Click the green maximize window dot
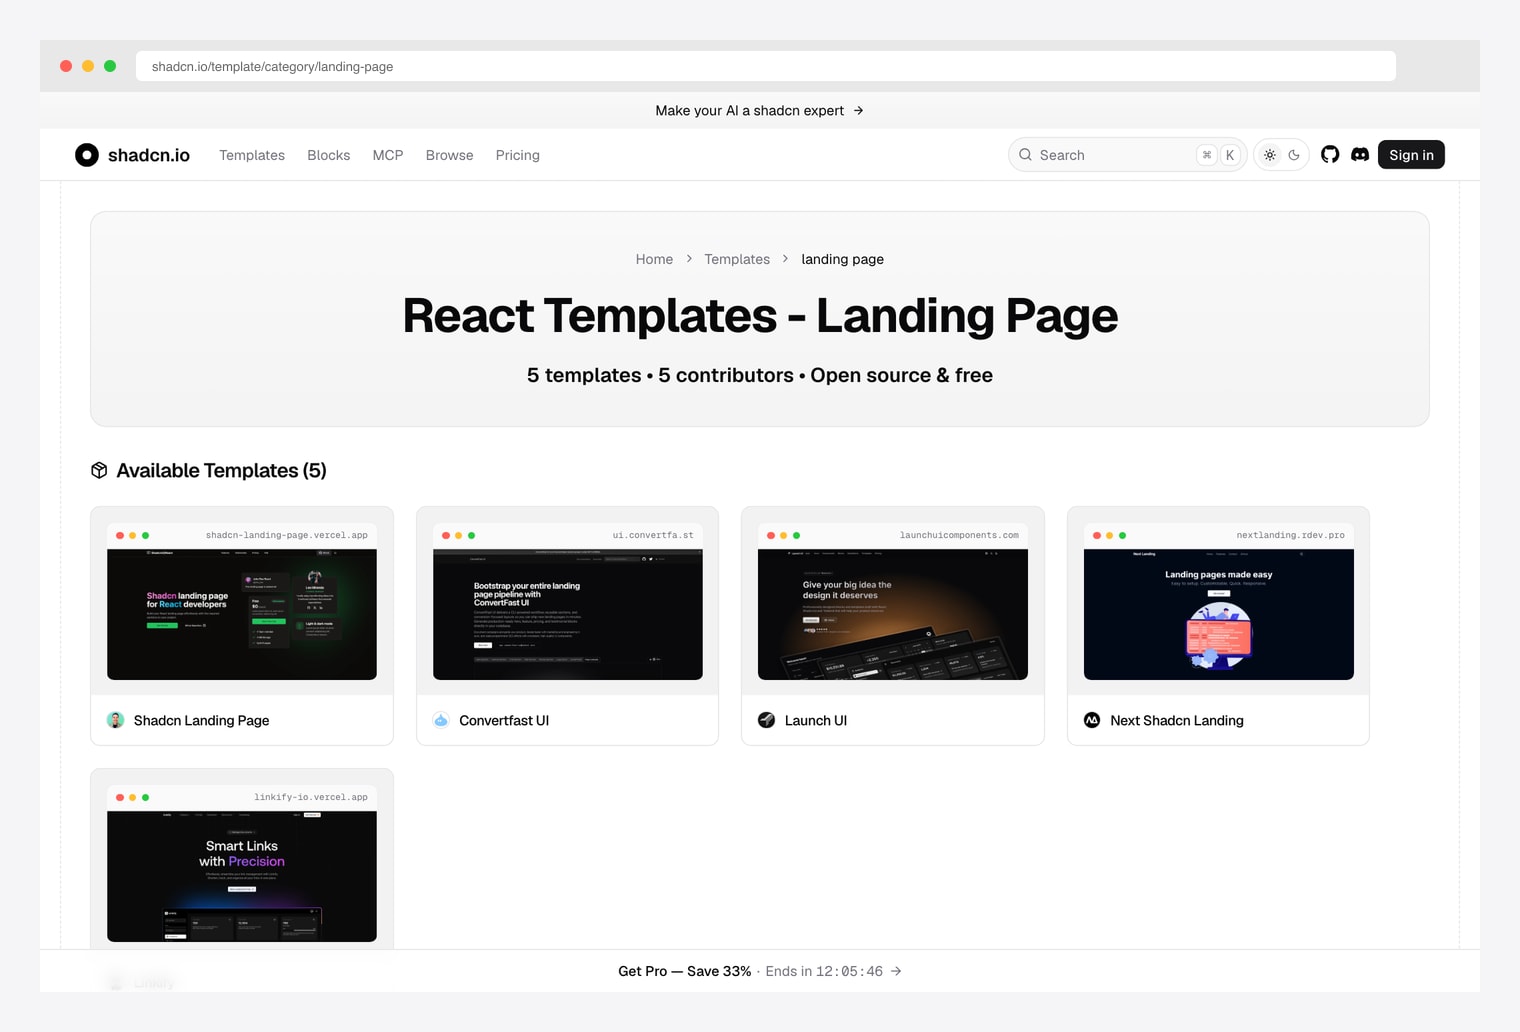 110,66
